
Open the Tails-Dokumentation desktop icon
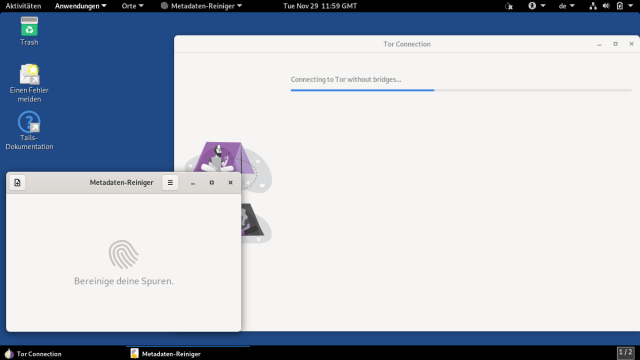[x=29, y=131]
